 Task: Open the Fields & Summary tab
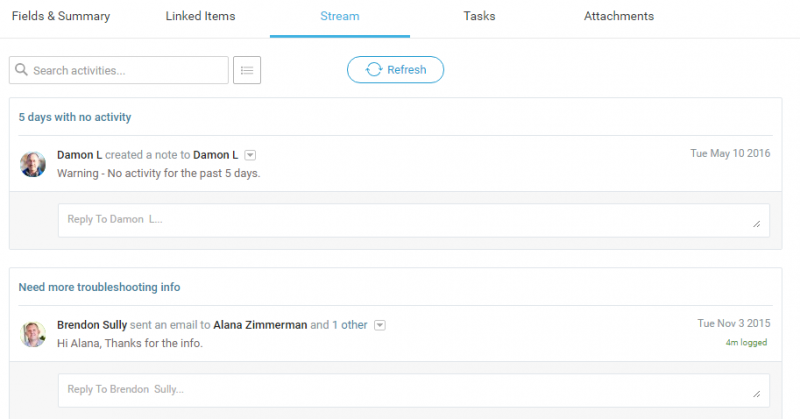(61, 17)
